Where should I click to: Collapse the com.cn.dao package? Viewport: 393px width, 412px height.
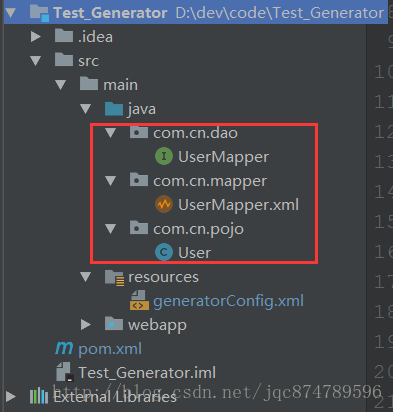coord(110,133)
